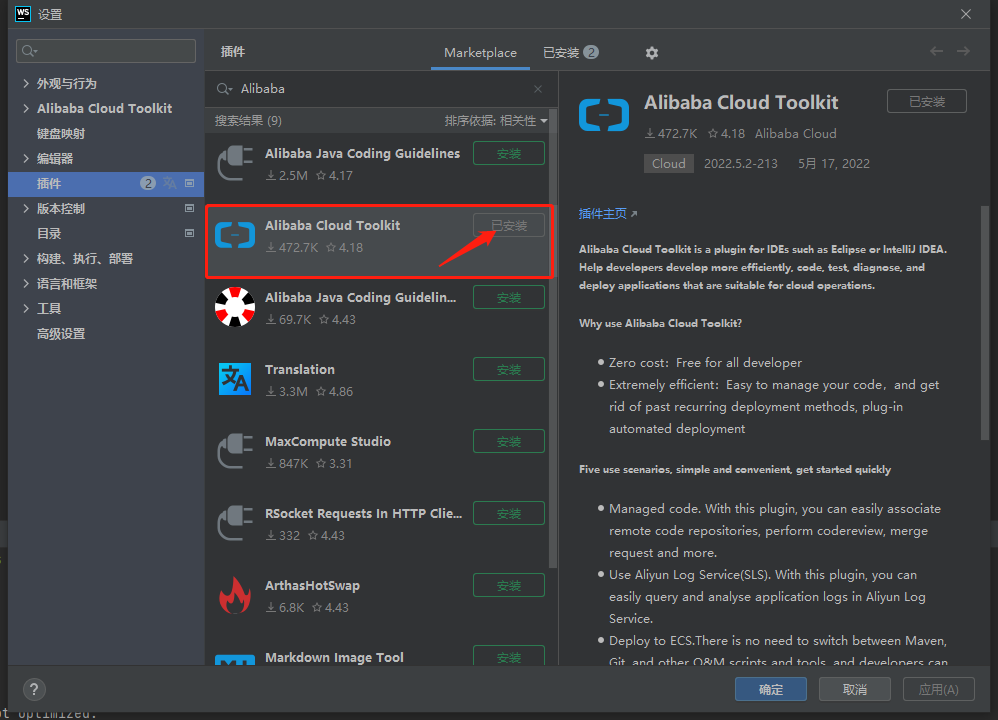Screen dimensions: 998x720
Task: Switch to the 已安装 tab
Action: pos(570,53)
